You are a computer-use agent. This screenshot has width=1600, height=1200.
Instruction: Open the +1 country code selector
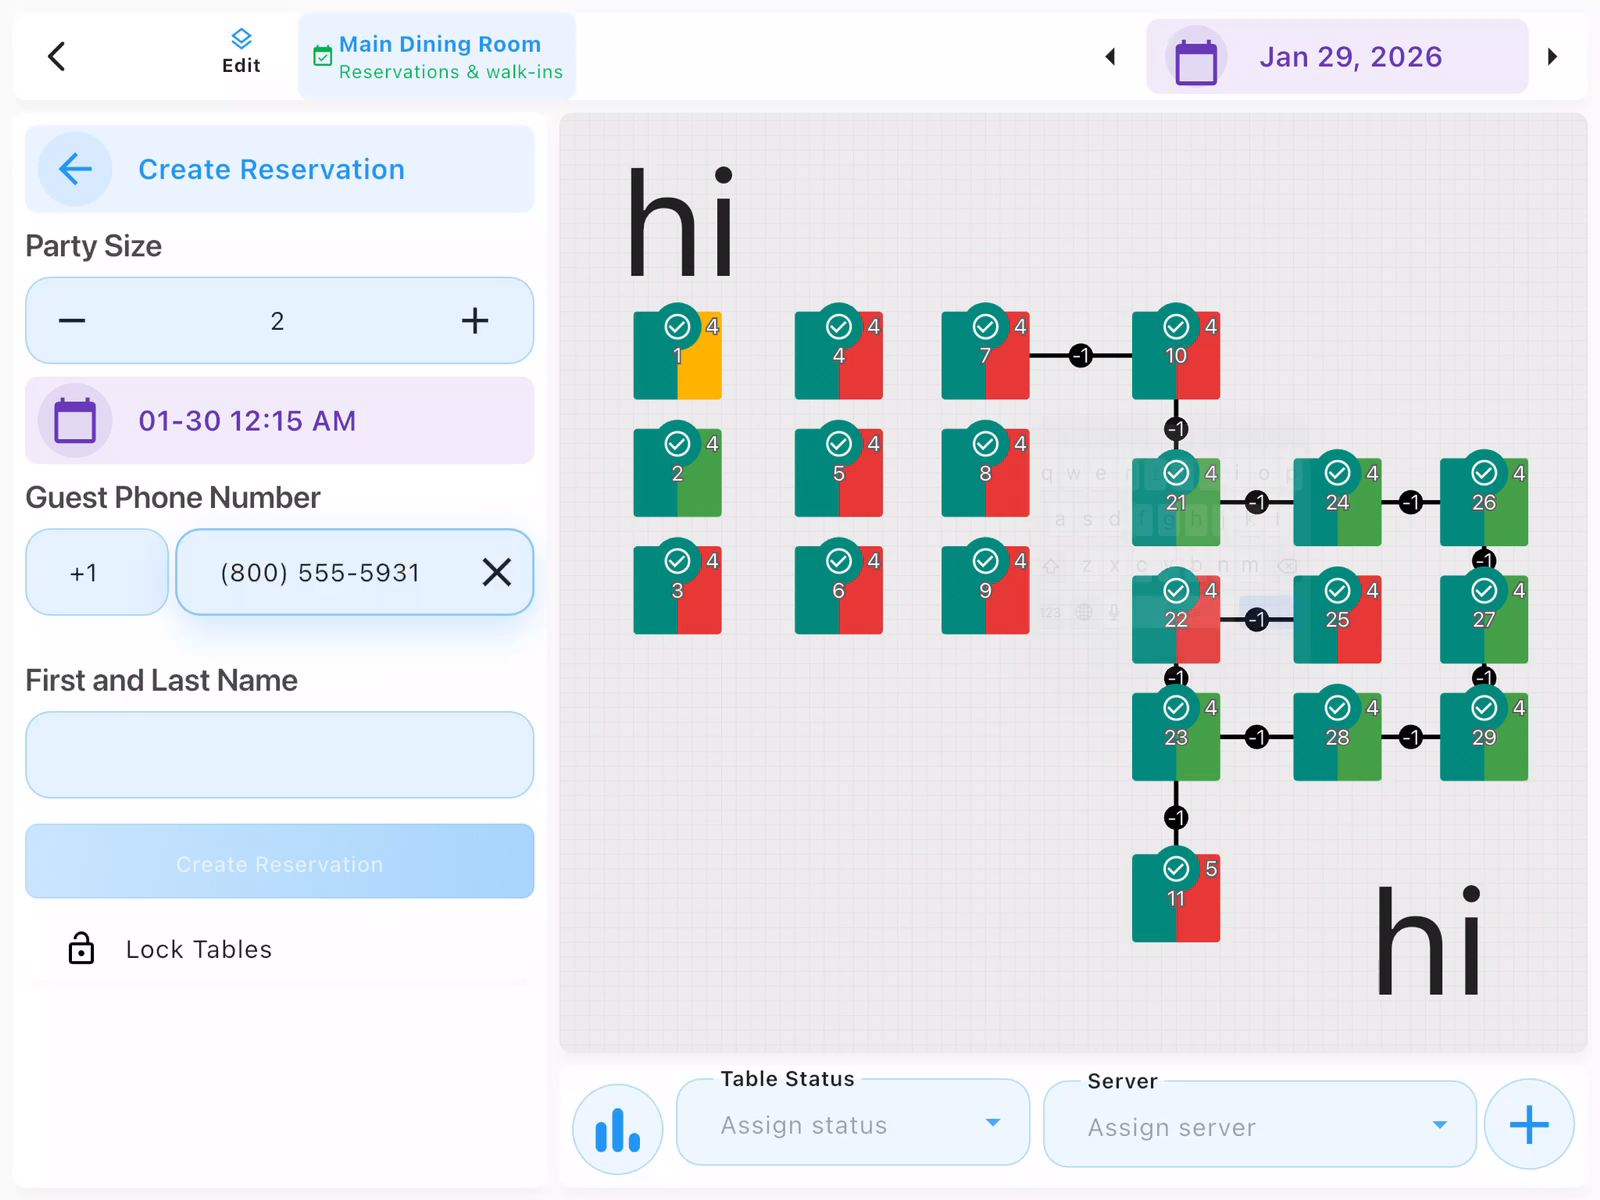(x=96, y=572)
